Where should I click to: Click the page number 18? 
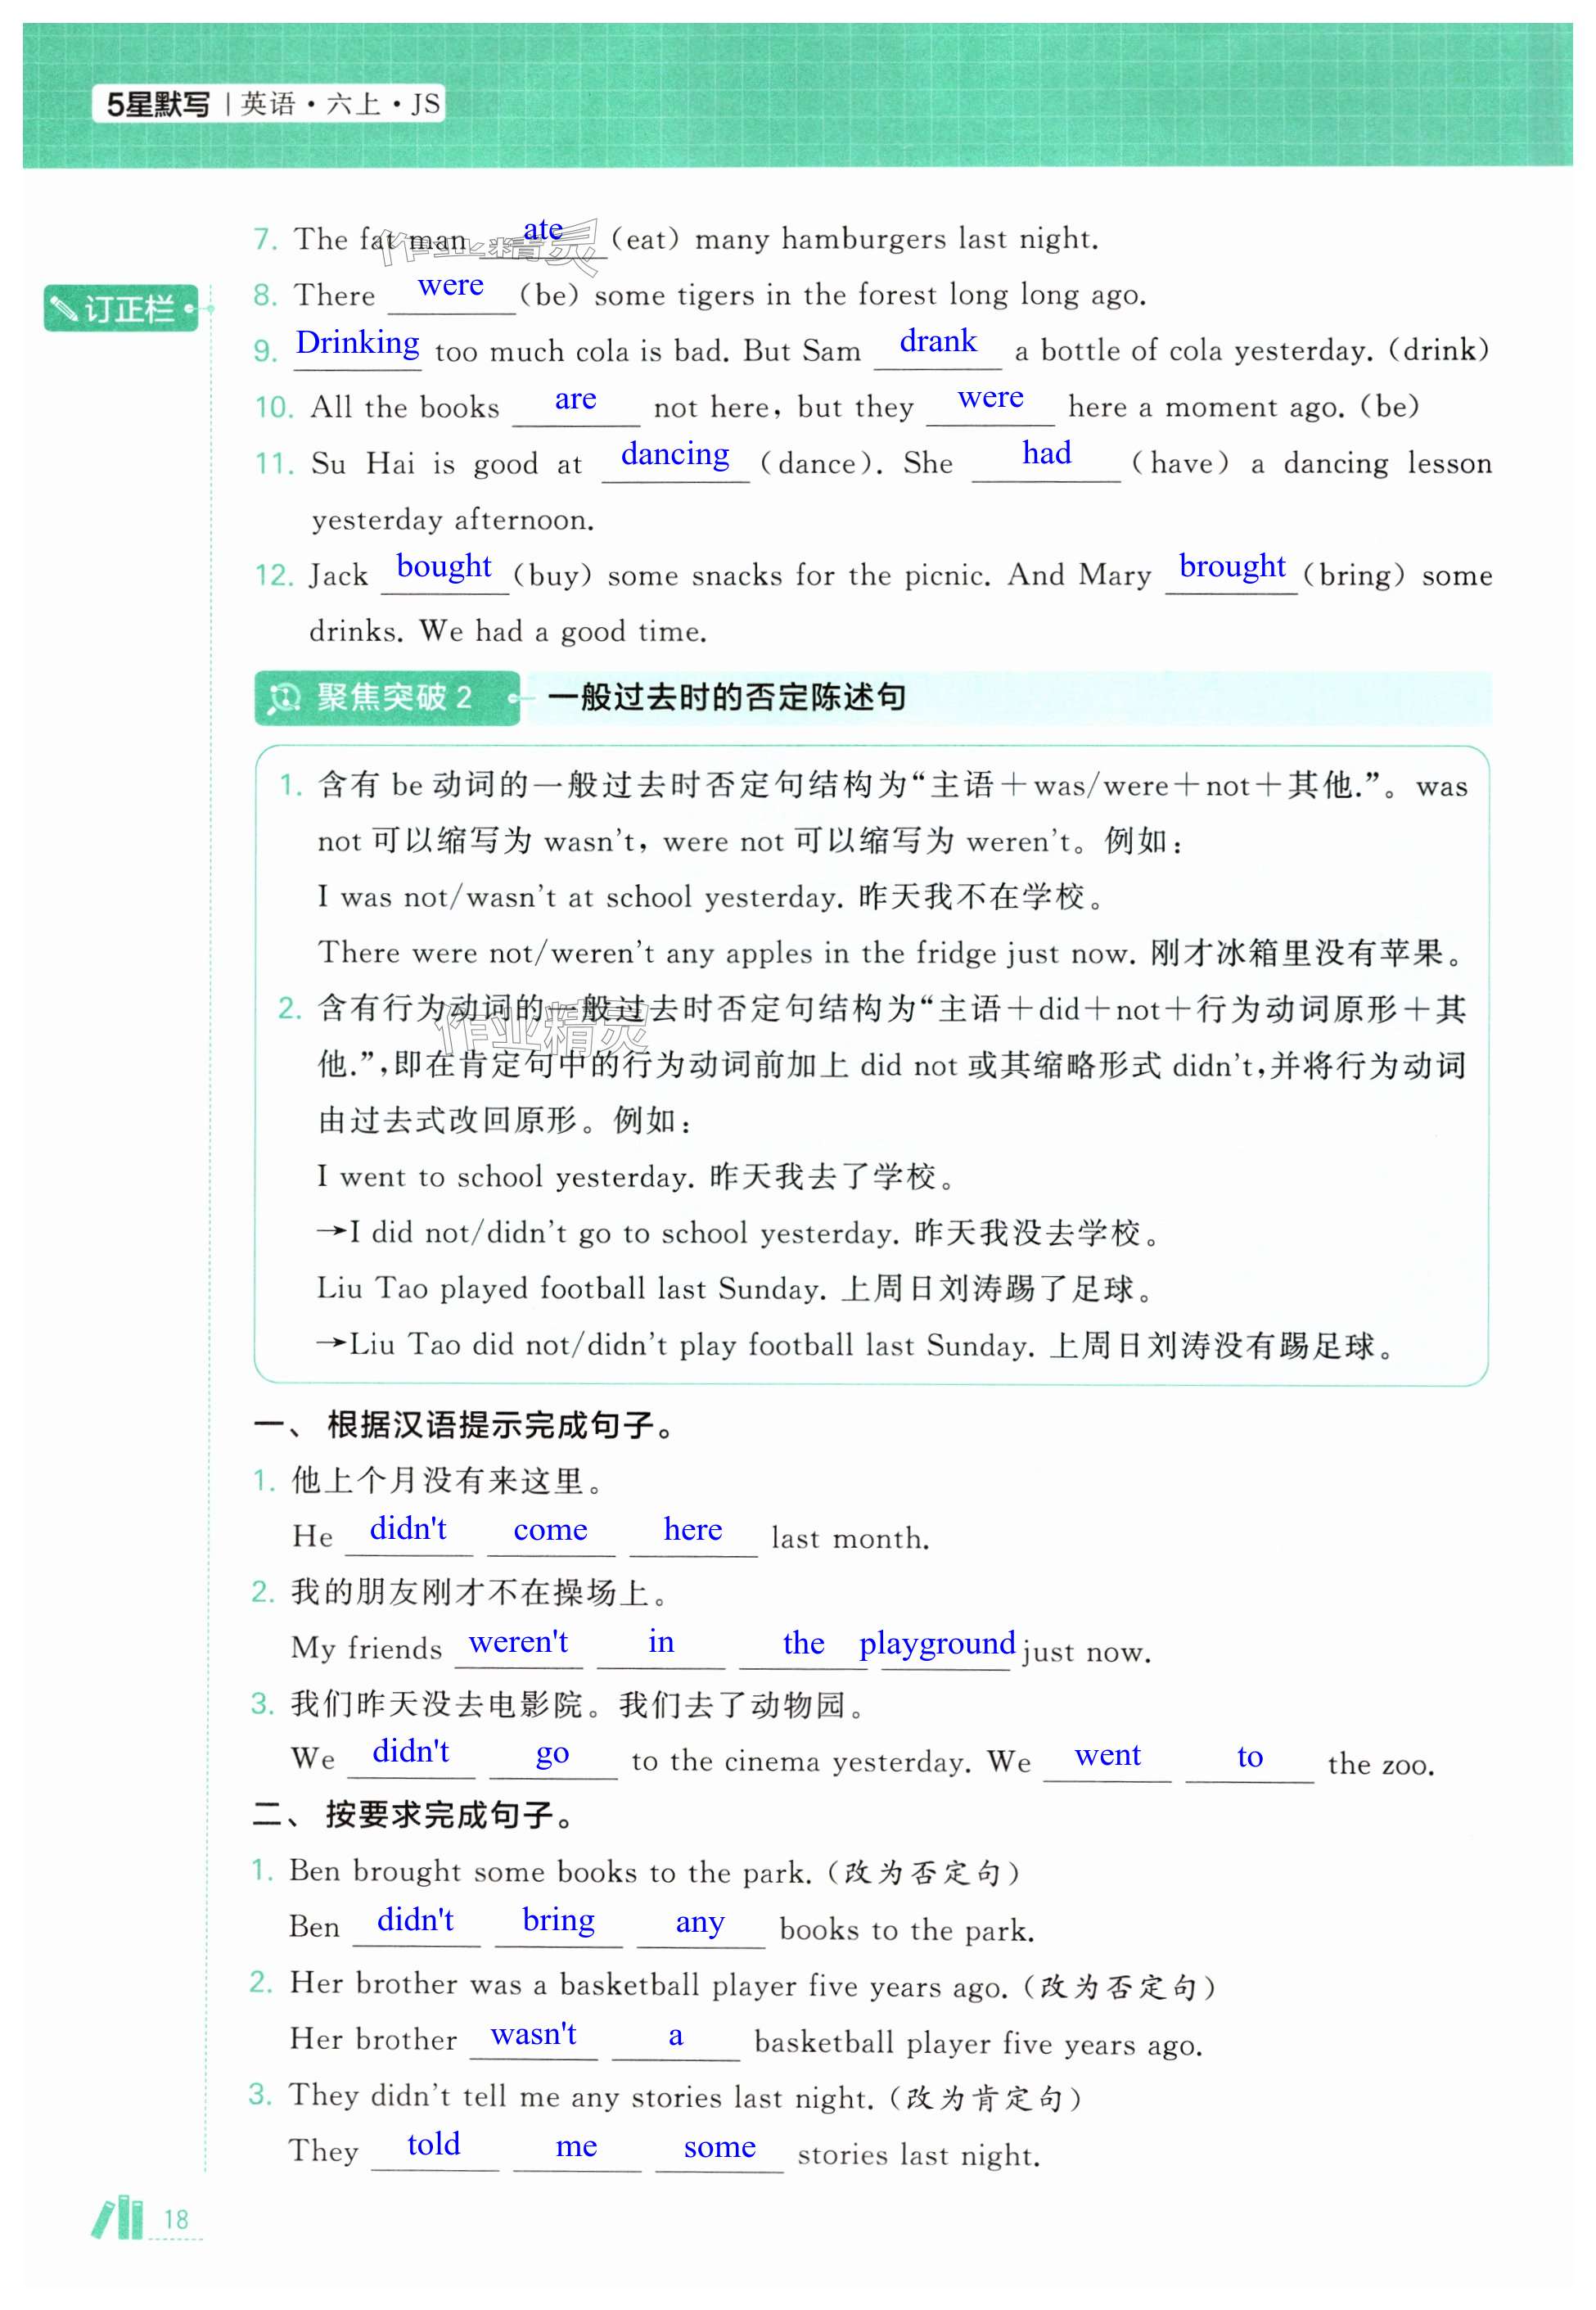coord(176,2219)
